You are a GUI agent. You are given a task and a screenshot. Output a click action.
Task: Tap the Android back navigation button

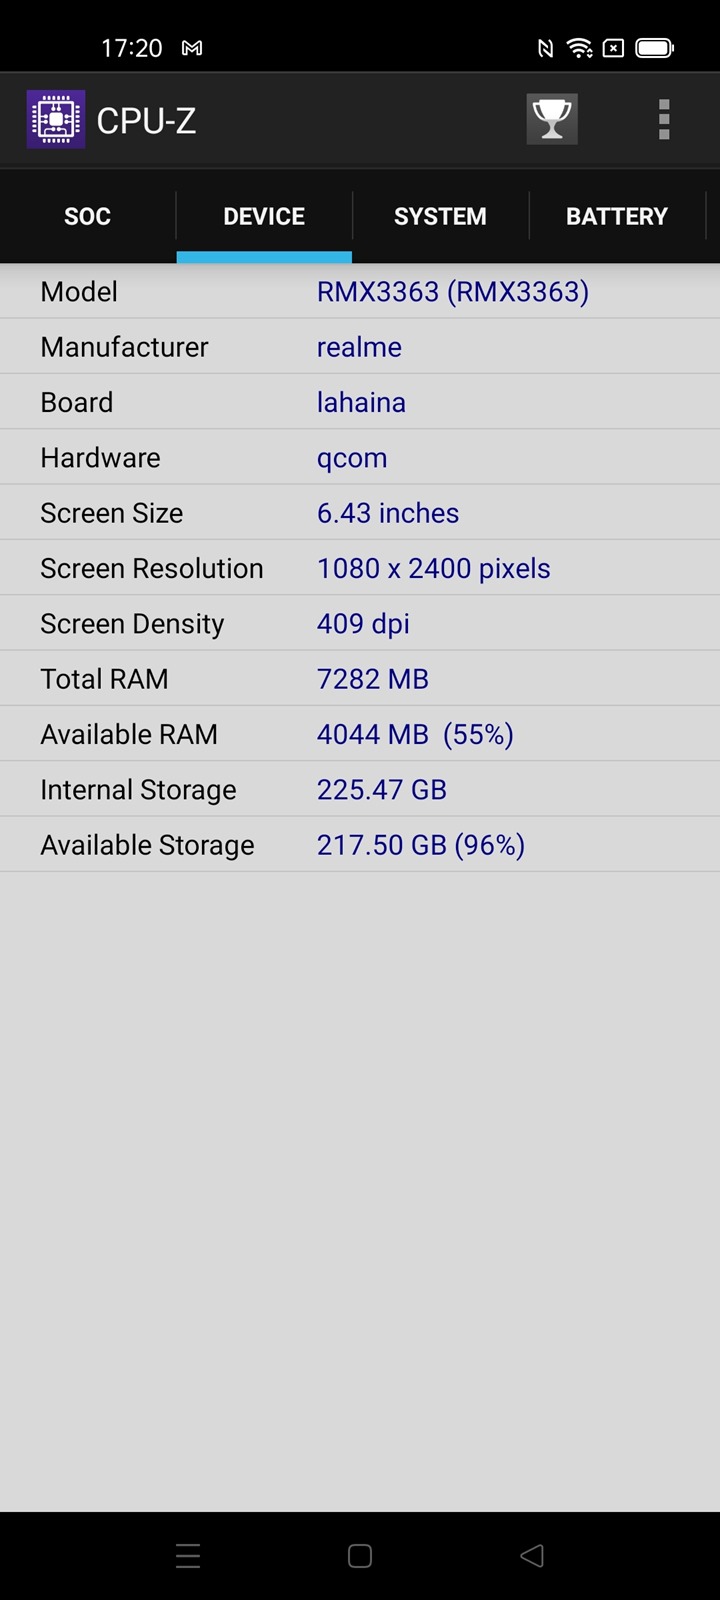(x=532, y=1555)
